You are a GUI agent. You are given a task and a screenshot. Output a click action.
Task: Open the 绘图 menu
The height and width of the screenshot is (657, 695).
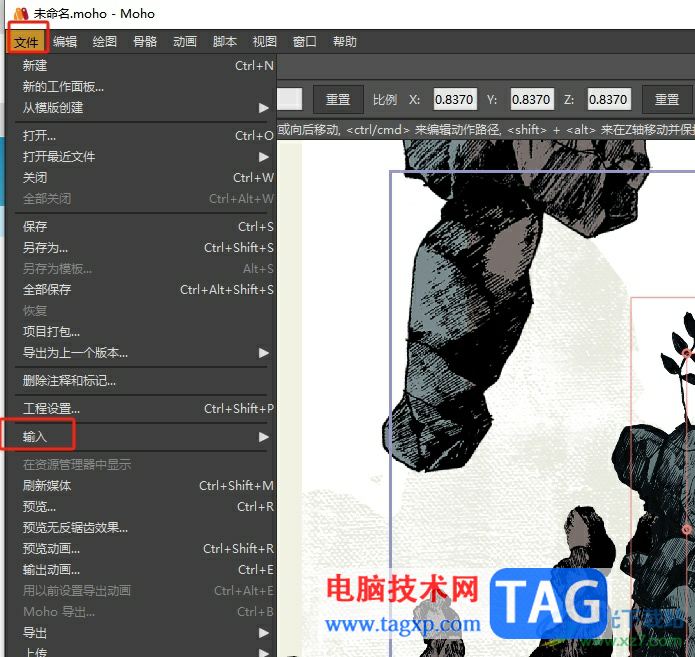[x=105, y=42]
